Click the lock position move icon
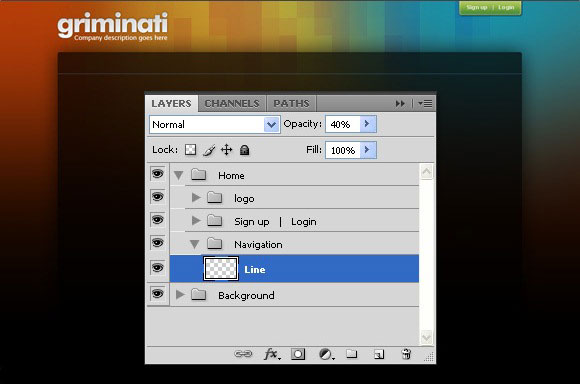This screenshot has width=580, height=384. (226, 150)
